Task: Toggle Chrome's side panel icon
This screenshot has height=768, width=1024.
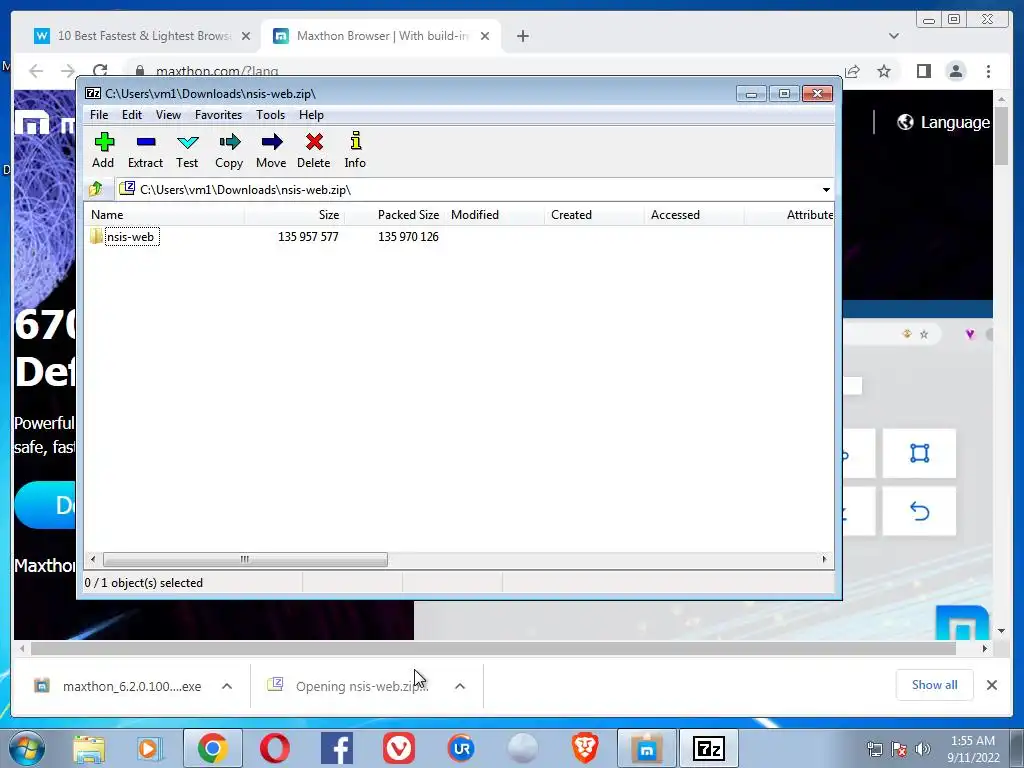Action: tap(923, 71)
